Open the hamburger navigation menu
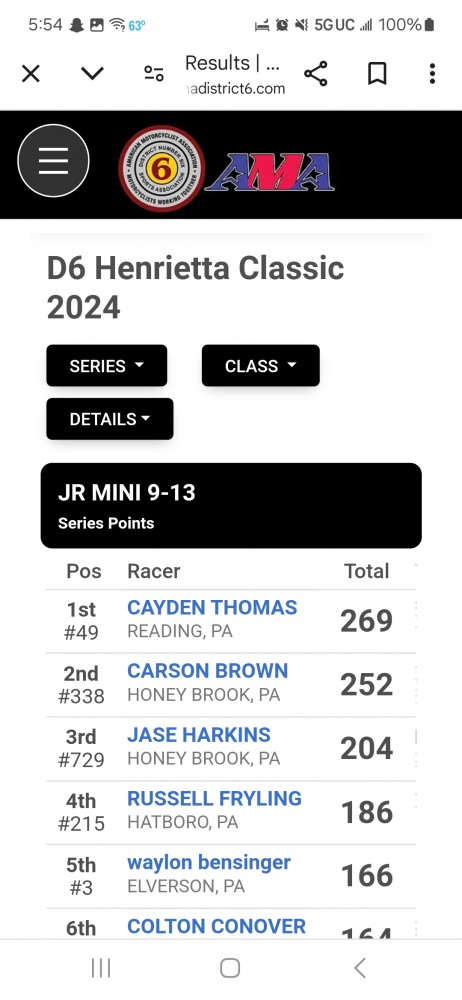Screen dimensions: 462x1000 (53, 161)
